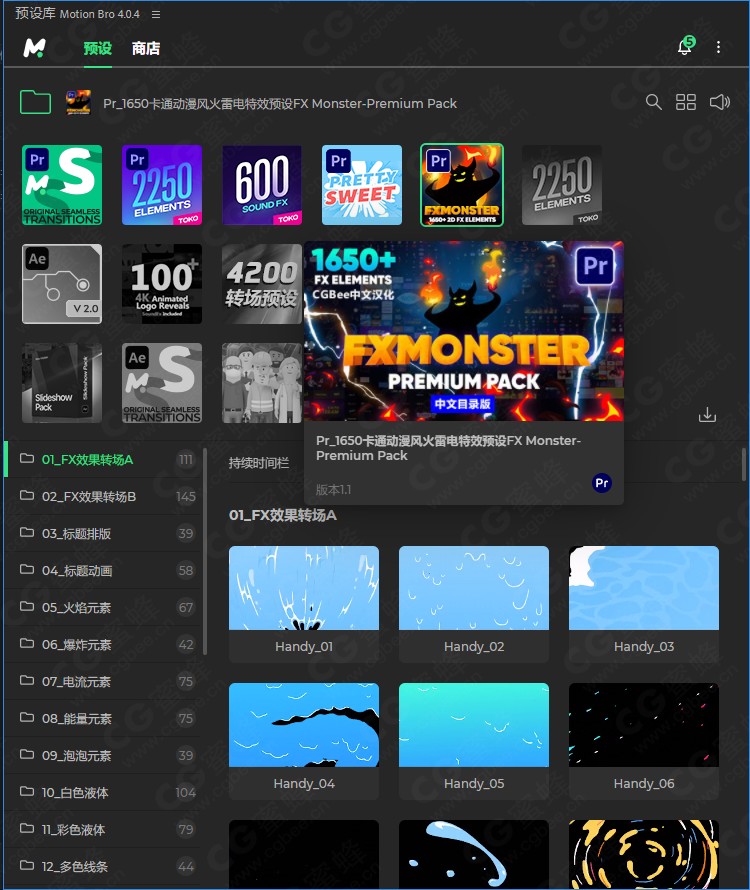This screenshot has height=890, width=750.
Task: Open category 07_电流元素
Action: [103, 682]
